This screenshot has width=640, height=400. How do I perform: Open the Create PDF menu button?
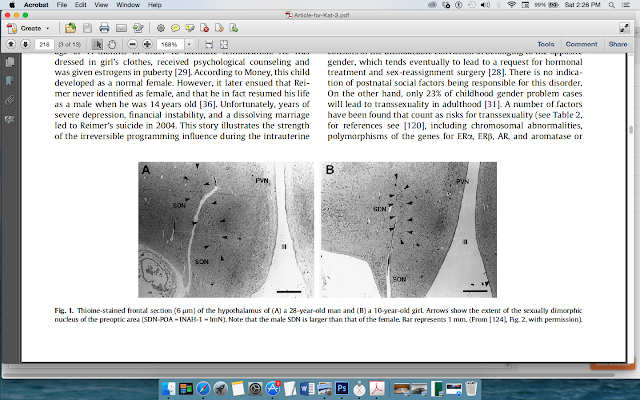pos(29,28)
